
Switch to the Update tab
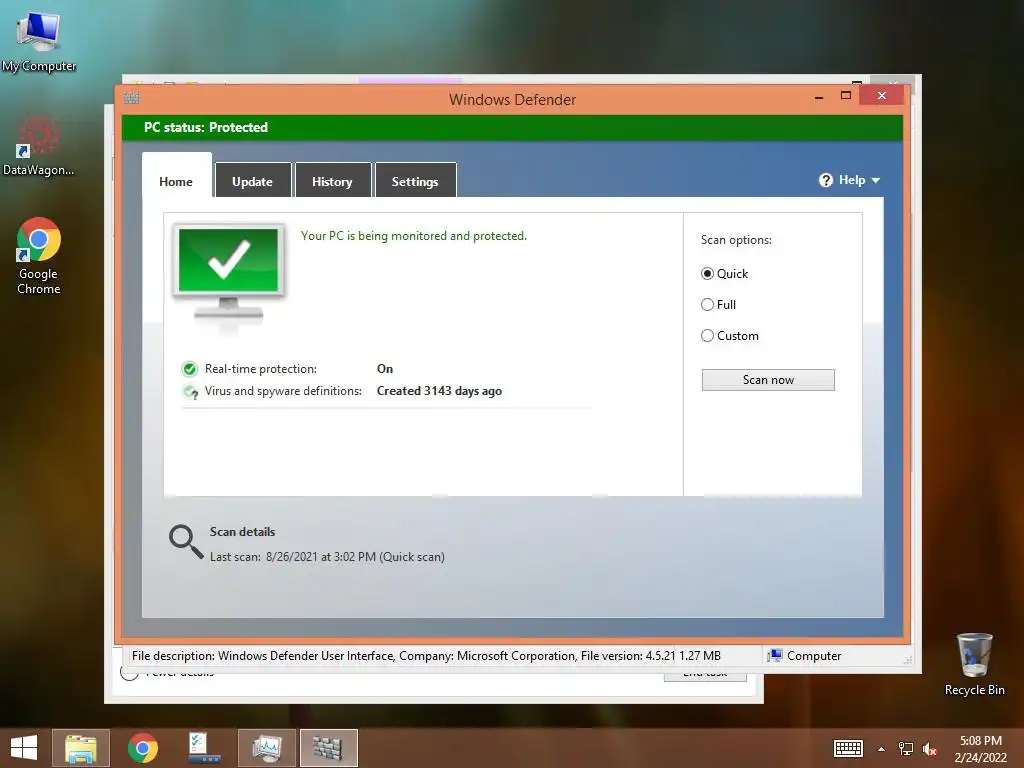coord(253,180)
